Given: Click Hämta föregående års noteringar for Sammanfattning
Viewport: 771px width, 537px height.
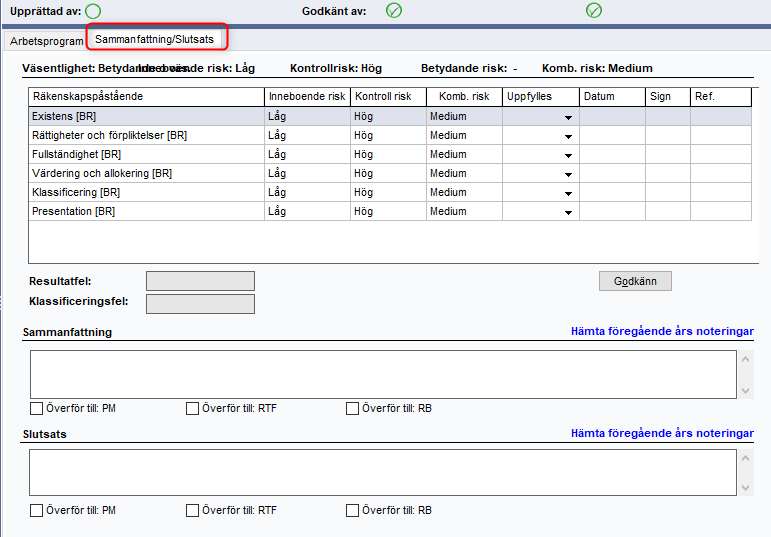Looking at the screenshot, I should [x=662, y=331].
